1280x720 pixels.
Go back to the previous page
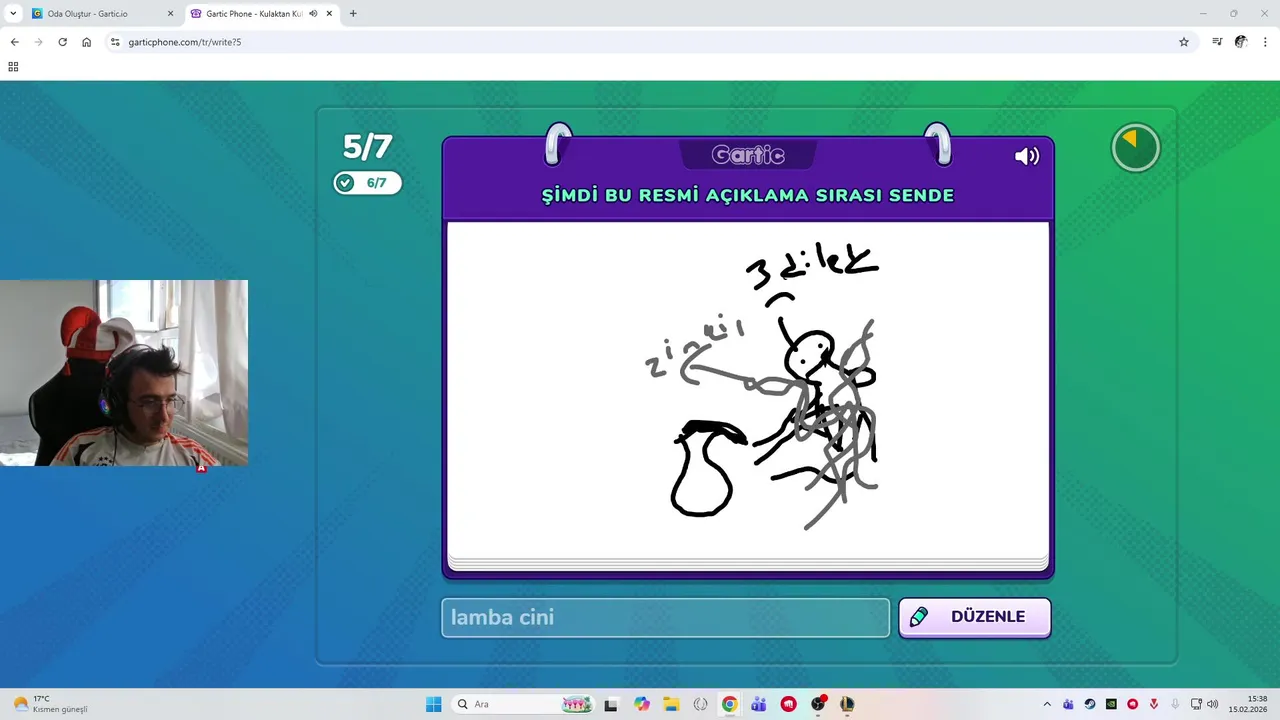pos(14,42)
